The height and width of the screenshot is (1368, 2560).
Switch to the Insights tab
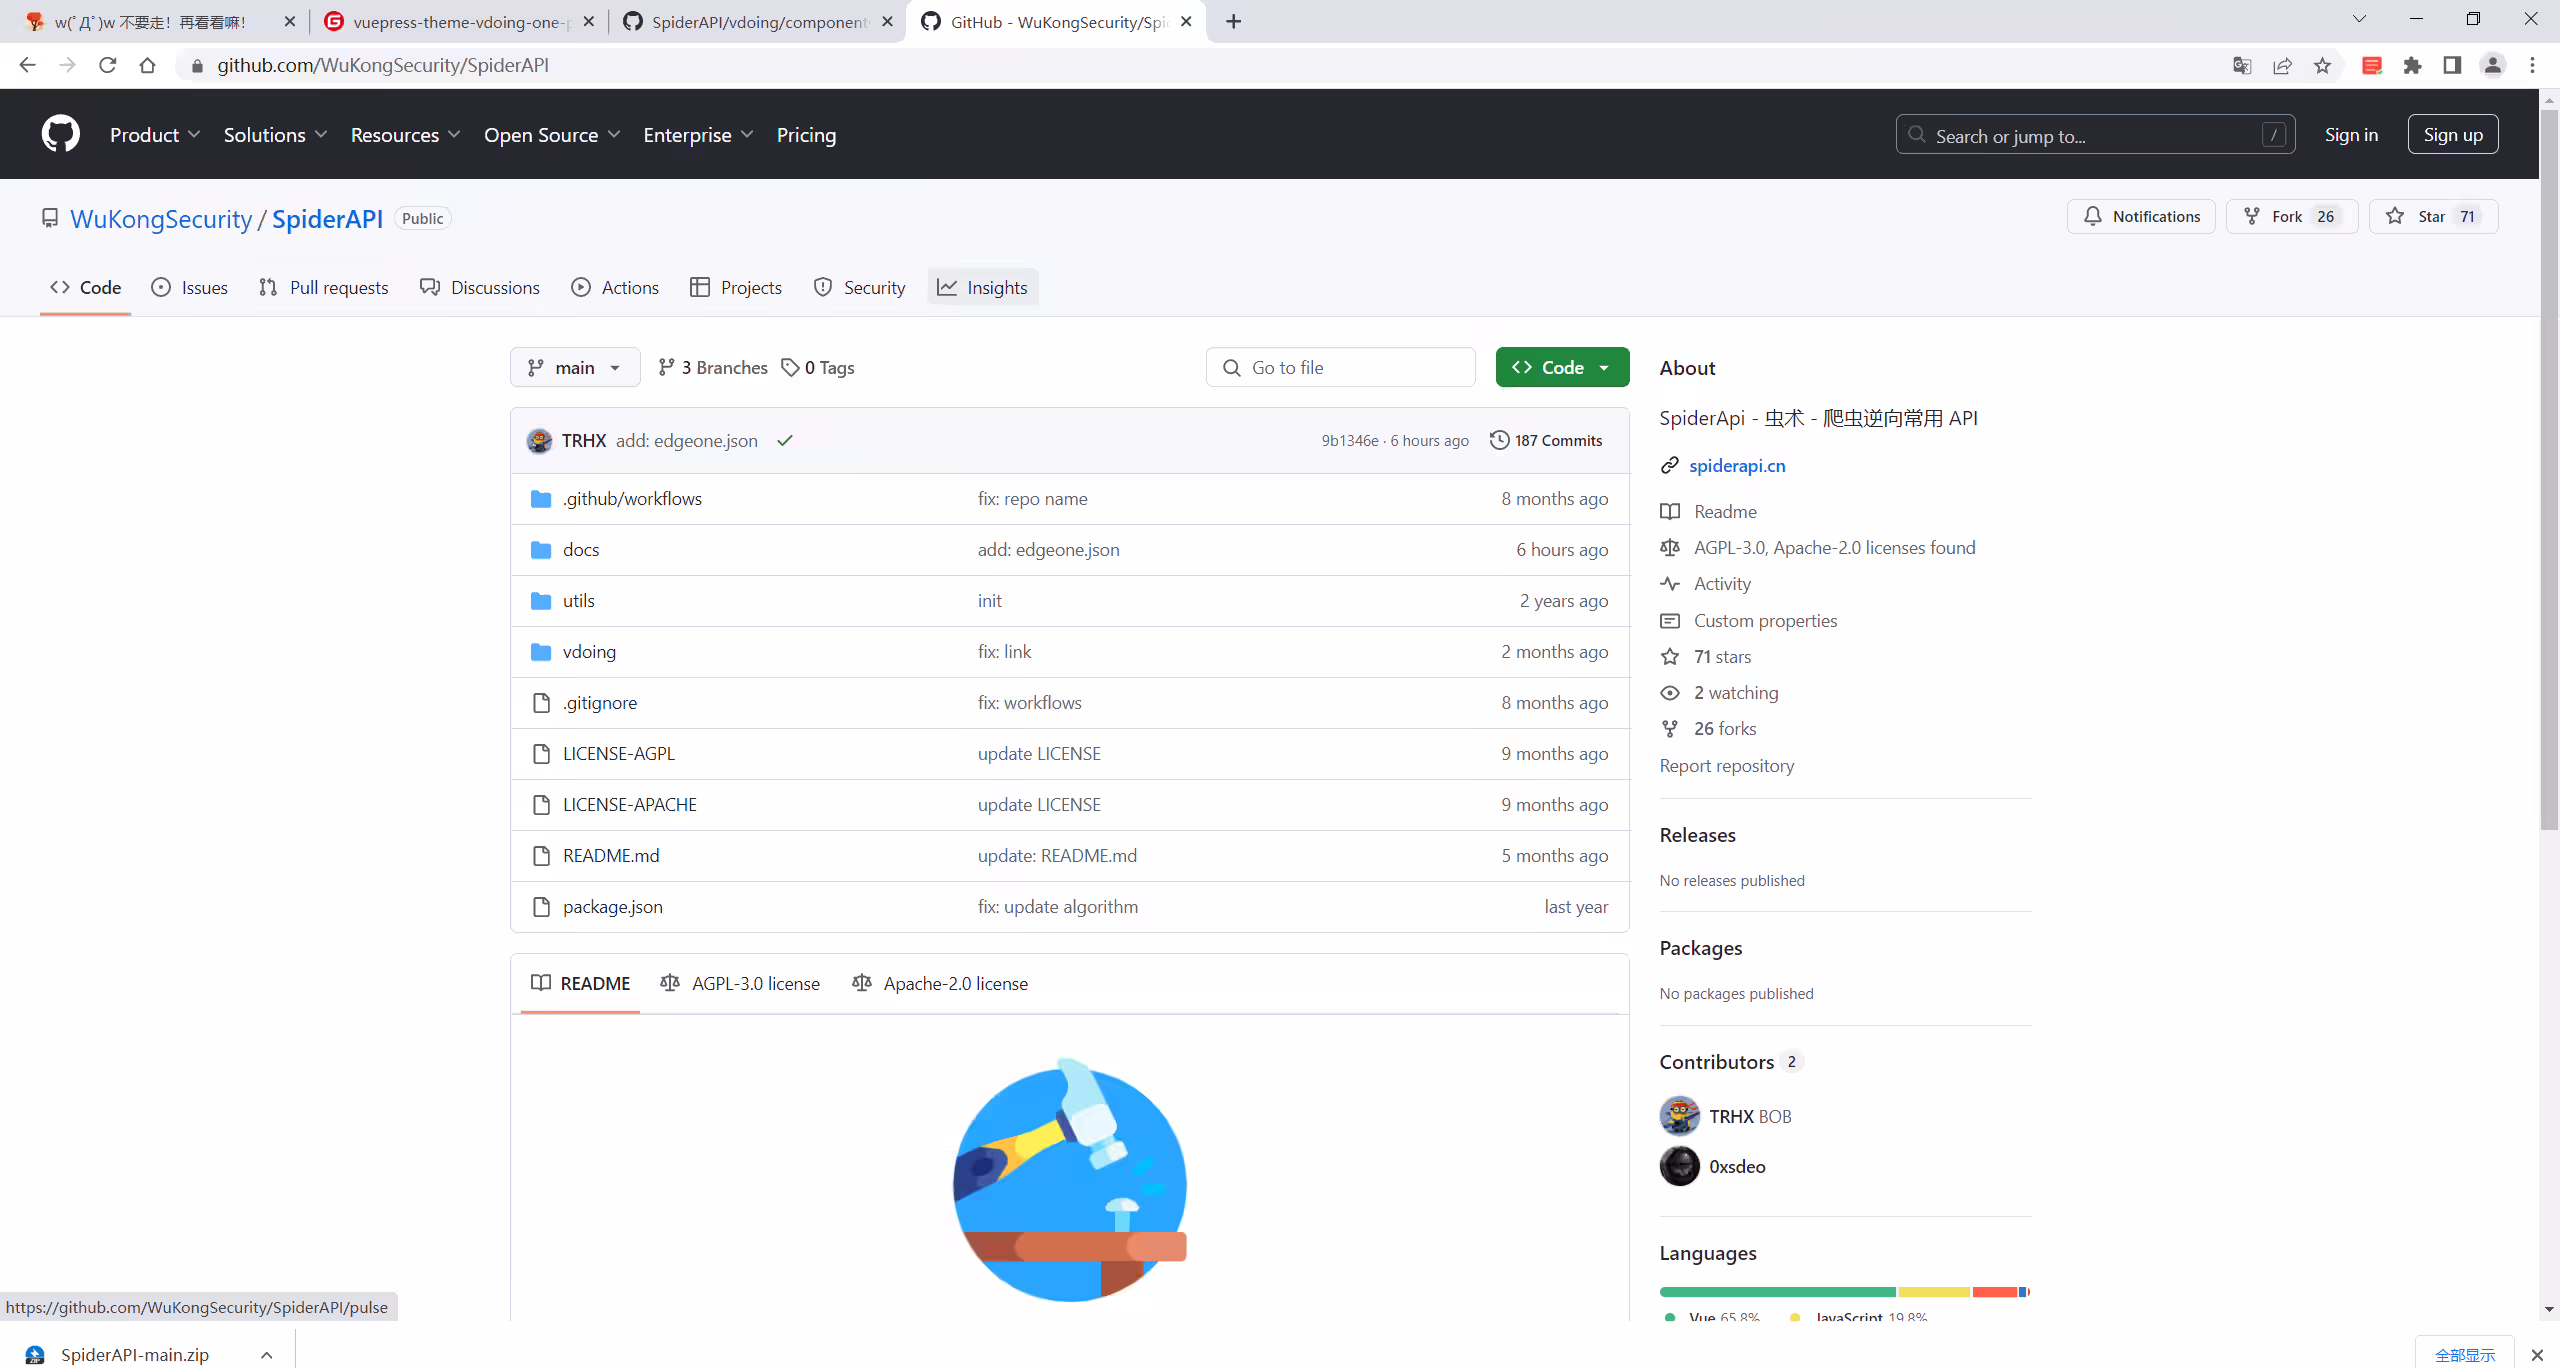coord(982,288)
